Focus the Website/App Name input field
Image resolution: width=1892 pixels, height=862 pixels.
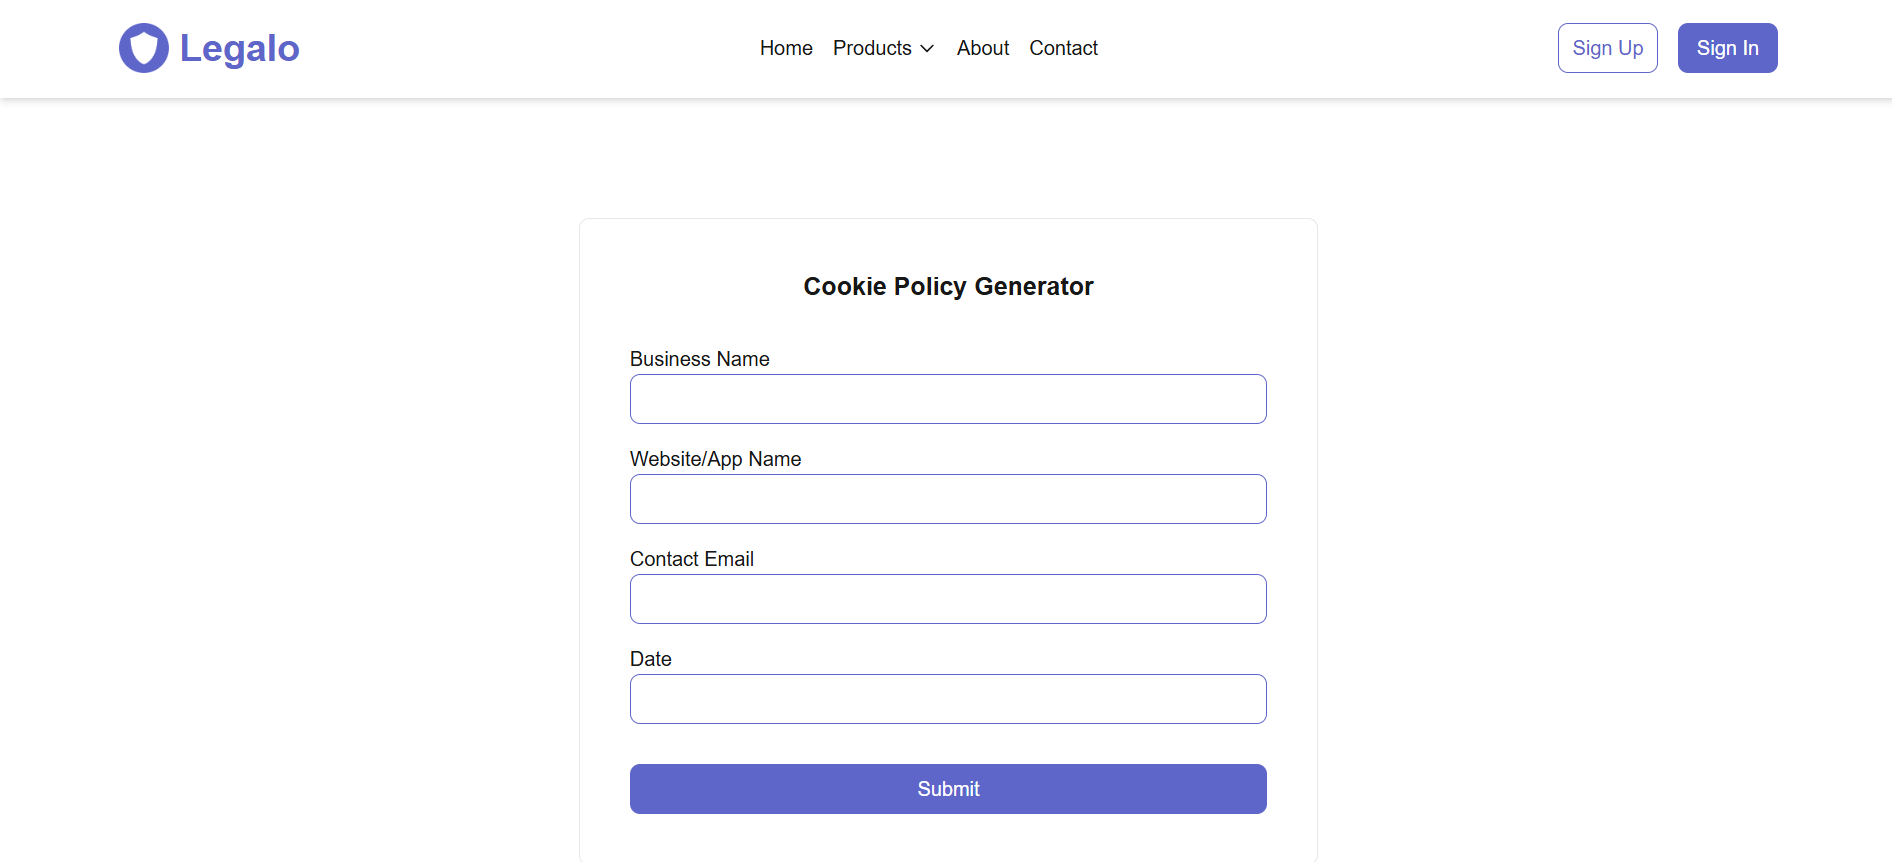point(948,499)
